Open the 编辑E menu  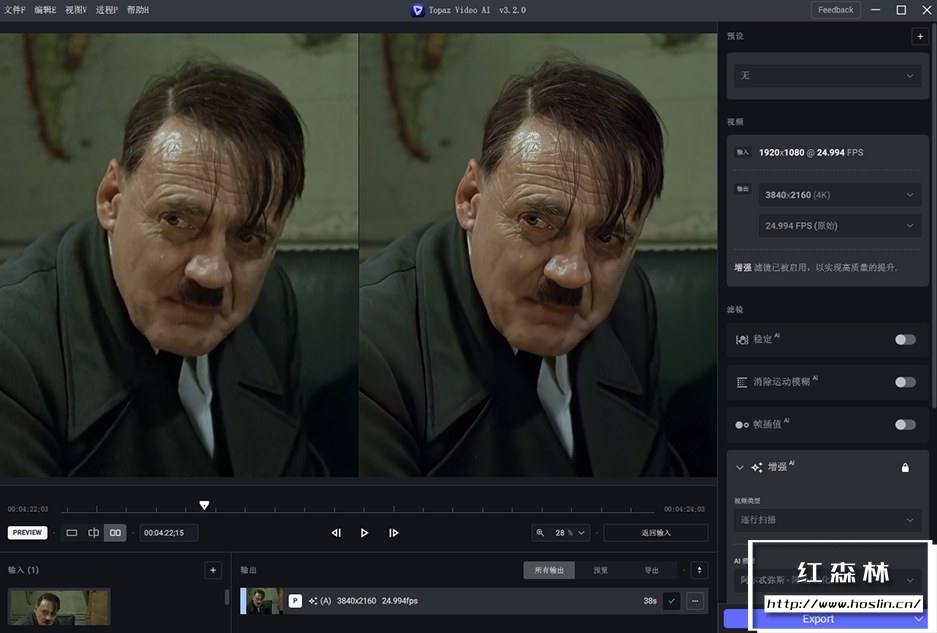click(45, 10)
